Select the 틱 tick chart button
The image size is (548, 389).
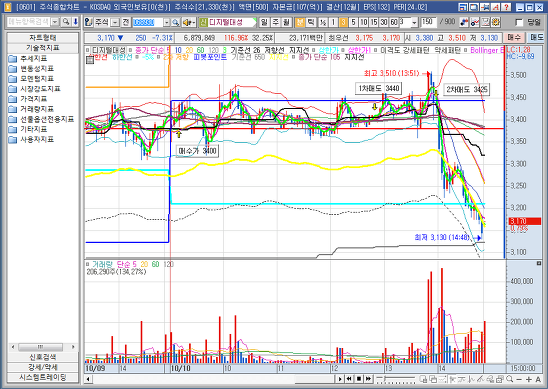(x=311, y=22)
